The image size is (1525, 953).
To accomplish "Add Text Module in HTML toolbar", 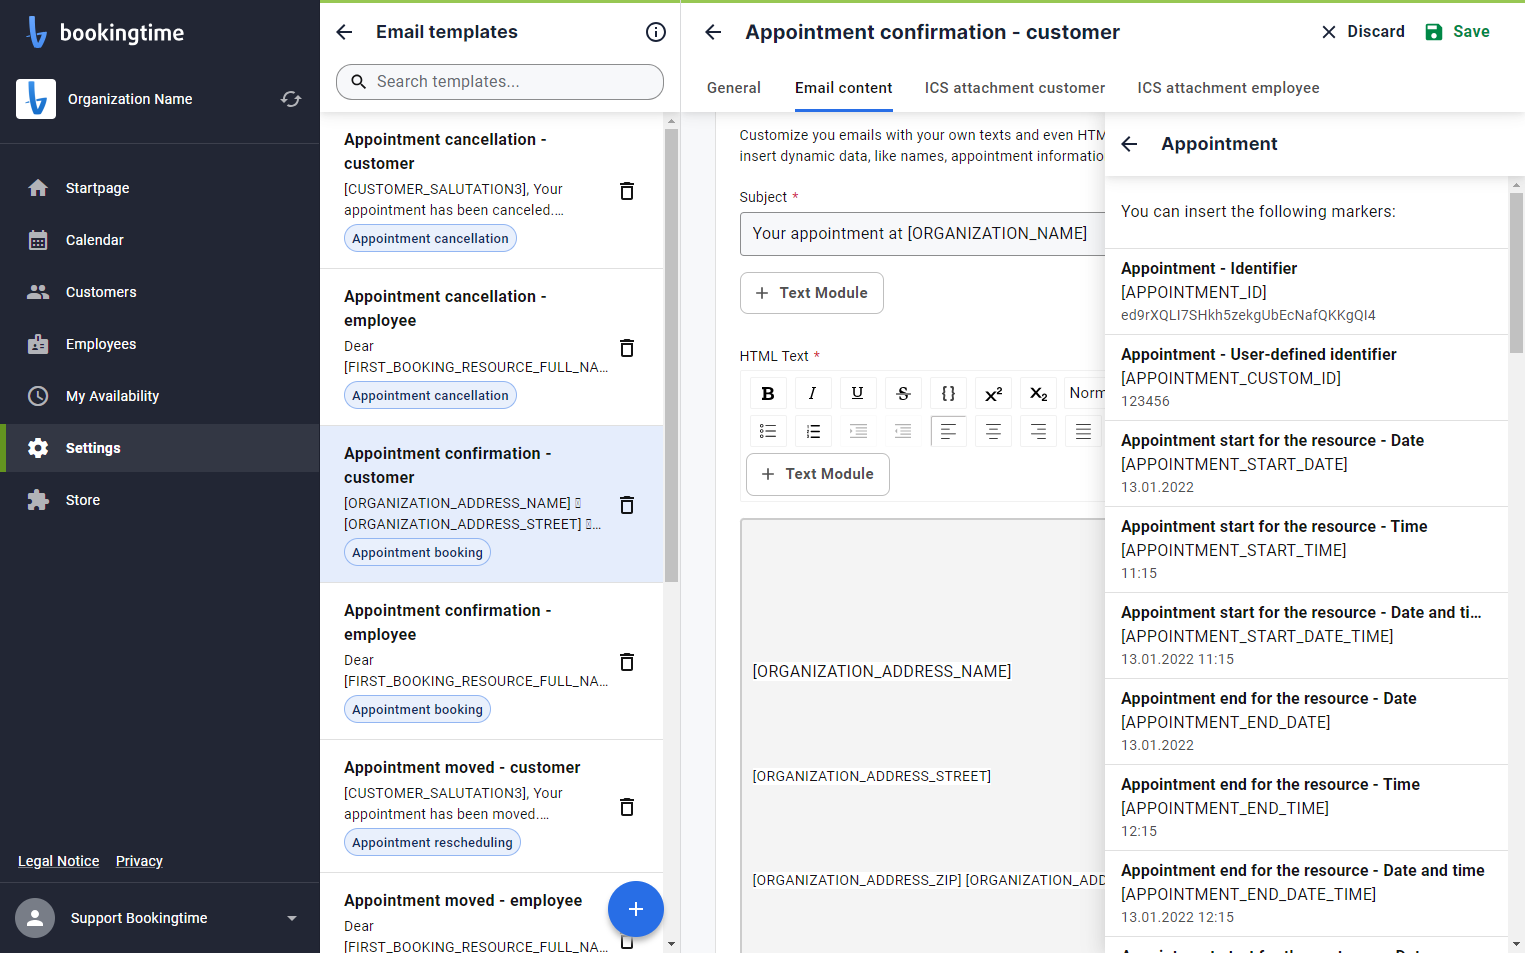I will (x=818, y=474).
